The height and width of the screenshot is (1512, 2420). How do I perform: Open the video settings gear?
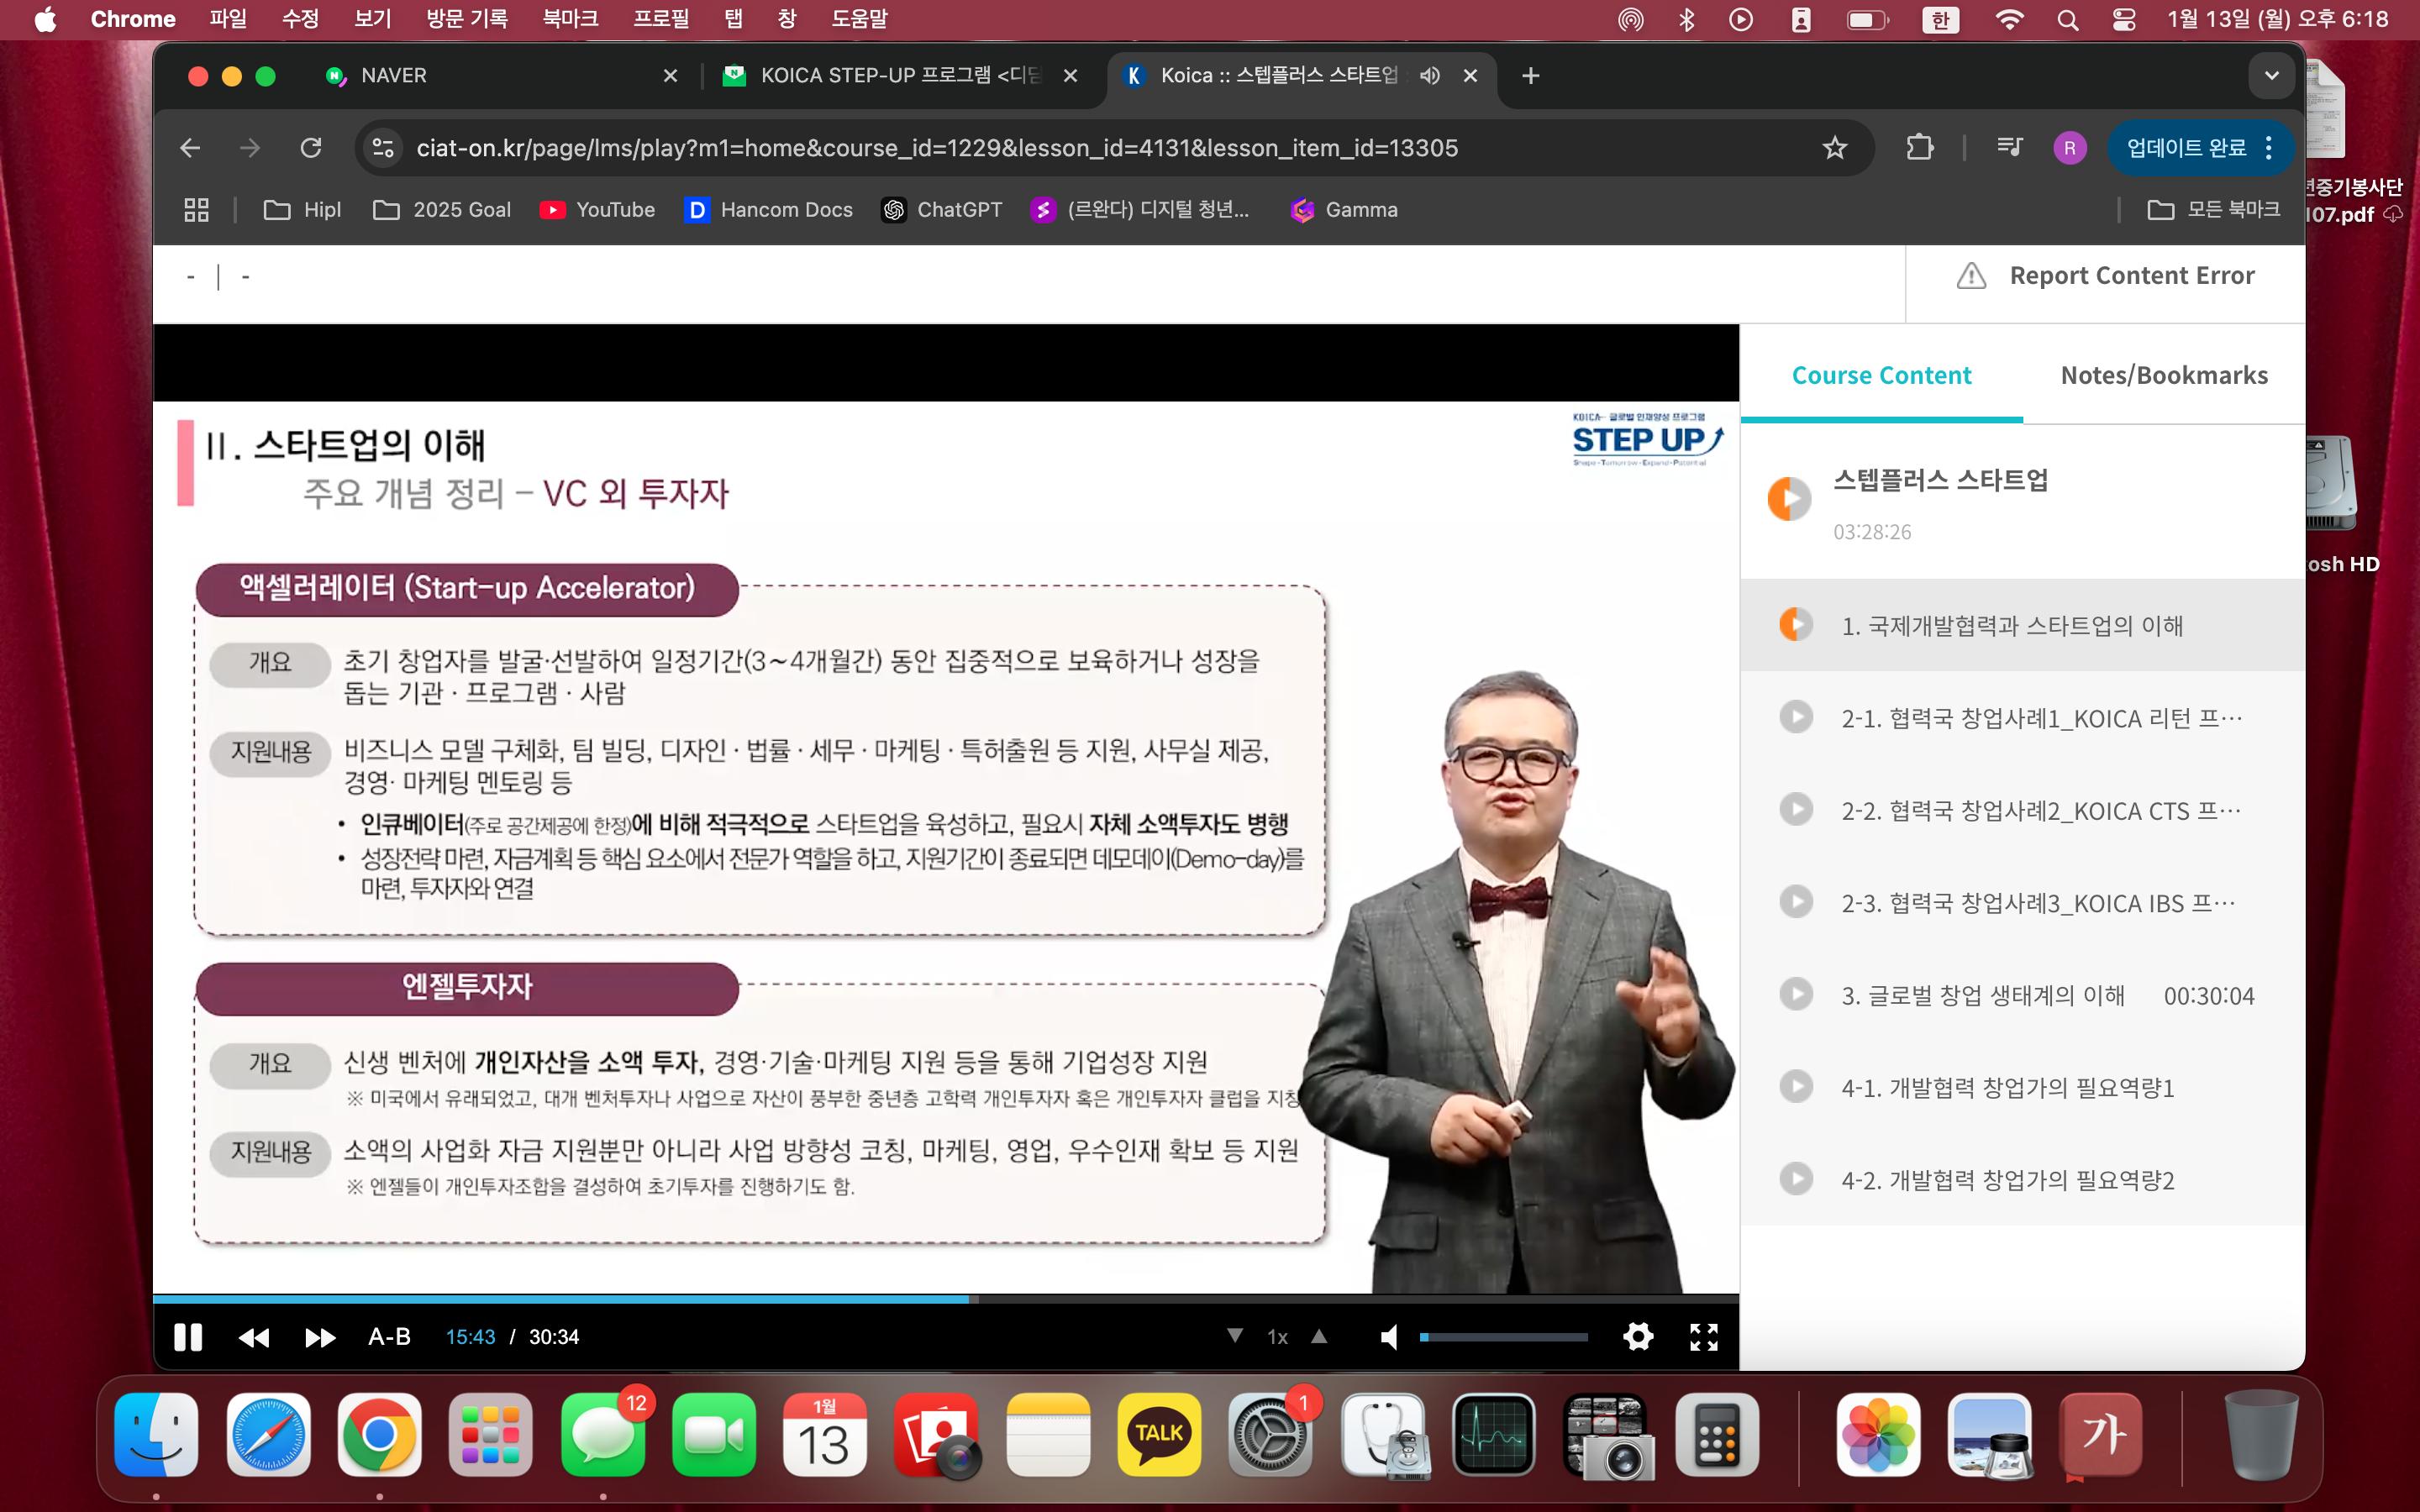[x=1638, y=1337]
